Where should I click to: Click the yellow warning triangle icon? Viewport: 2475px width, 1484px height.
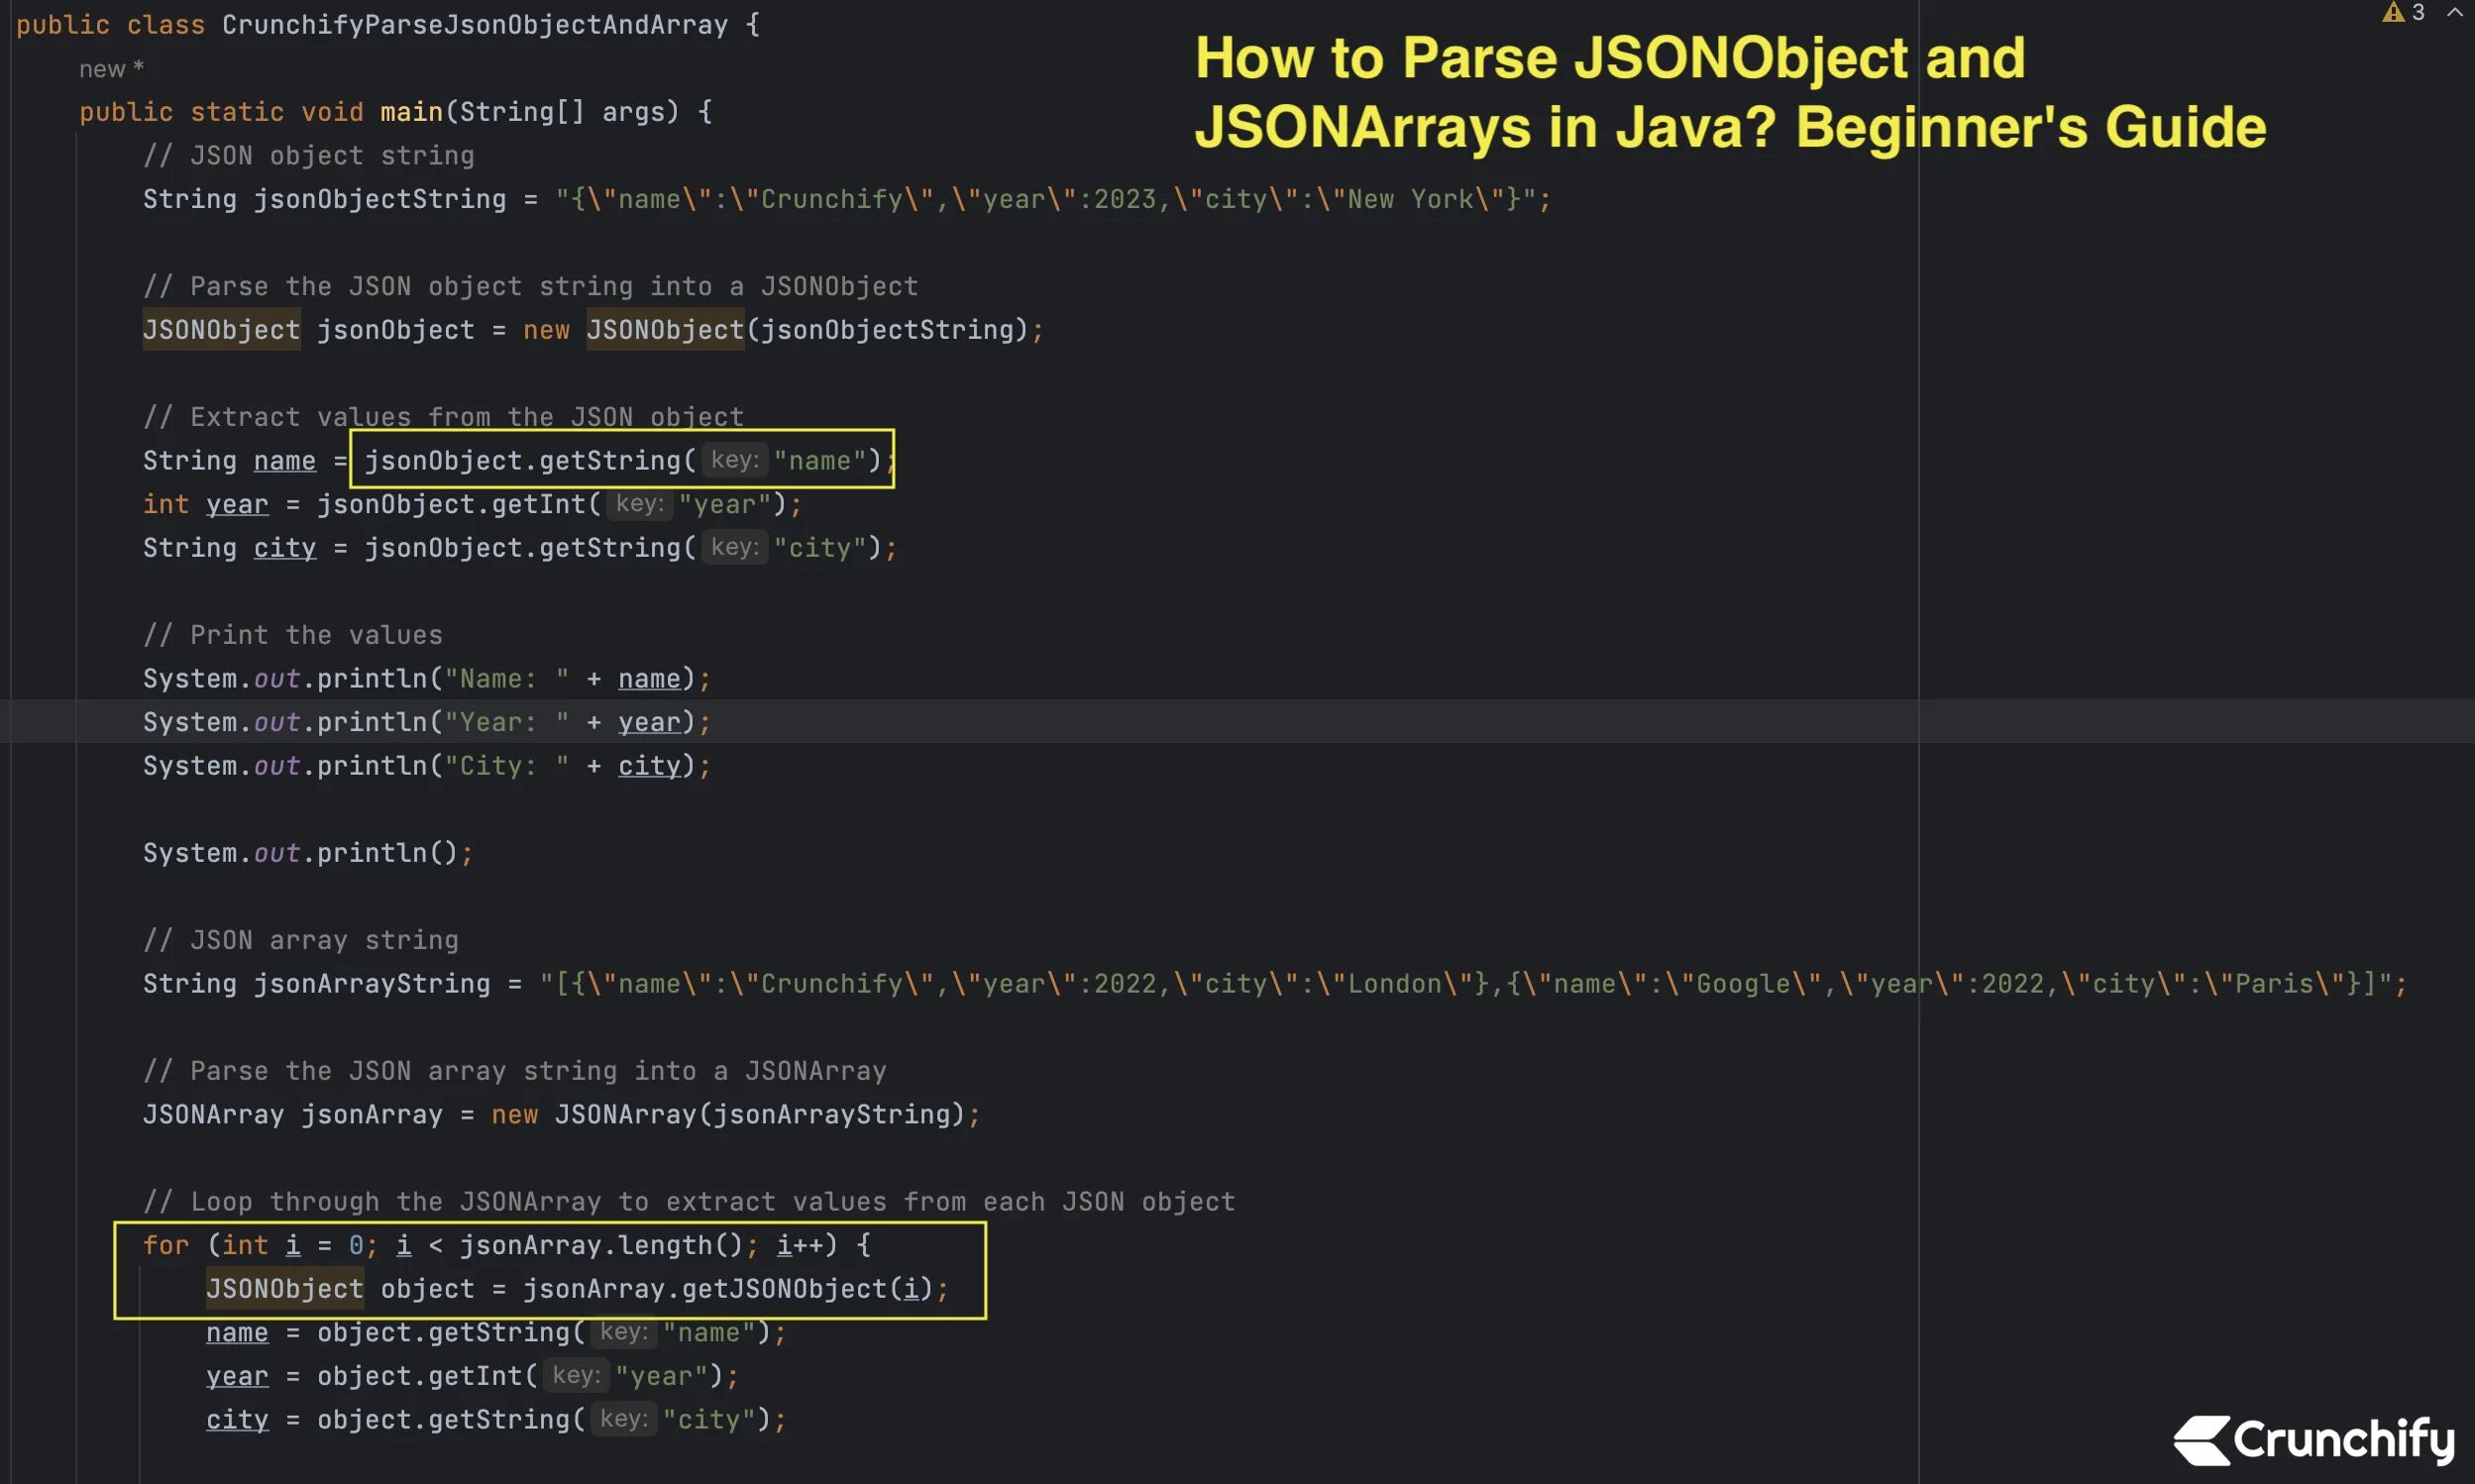tap(2392, 13)
